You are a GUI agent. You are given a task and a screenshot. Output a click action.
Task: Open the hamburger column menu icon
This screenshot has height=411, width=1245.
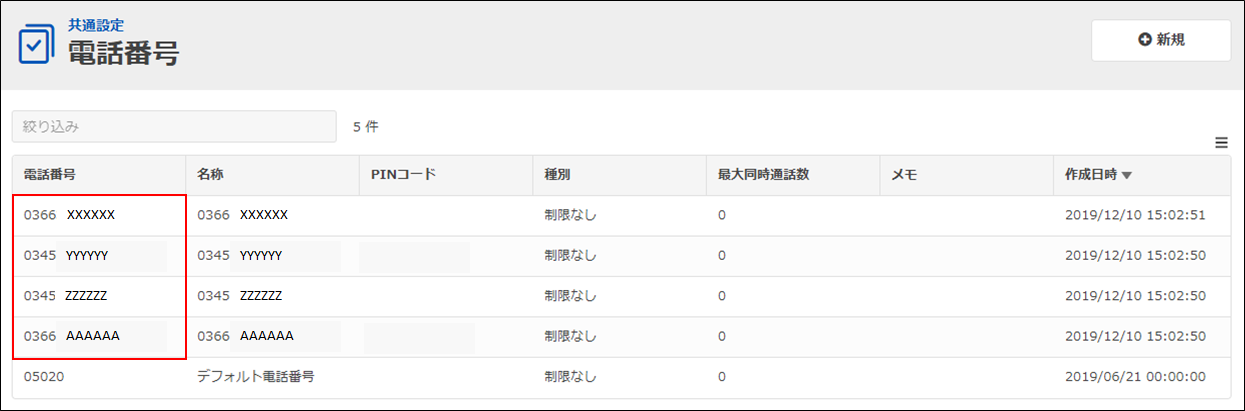[x=1220, y=143]
